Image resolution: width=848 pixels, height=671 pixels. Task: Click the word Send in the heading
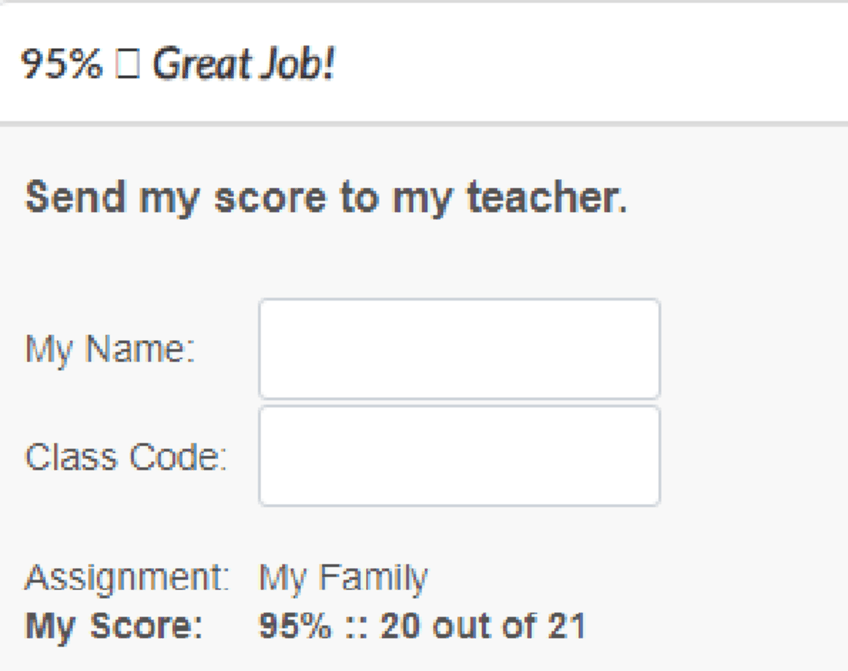(74, 197)
